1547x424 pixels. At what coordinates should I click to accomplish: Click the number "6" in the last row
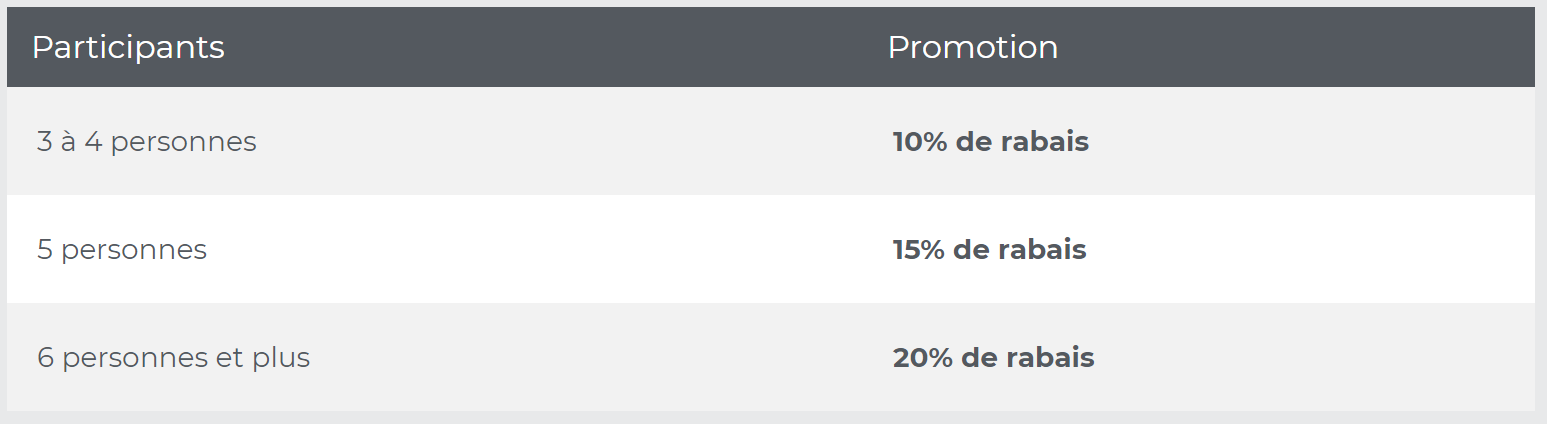[x=45, y=358]
